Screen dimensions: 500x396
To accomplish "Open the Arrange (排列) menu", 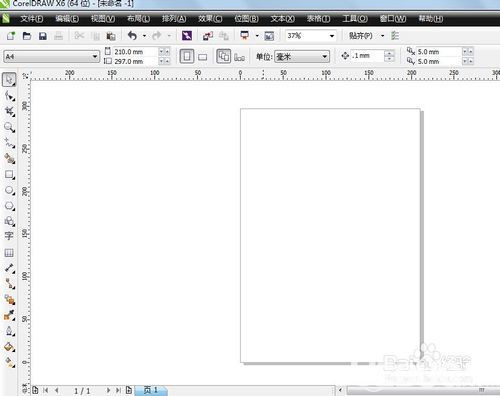I will pos(174,19).
